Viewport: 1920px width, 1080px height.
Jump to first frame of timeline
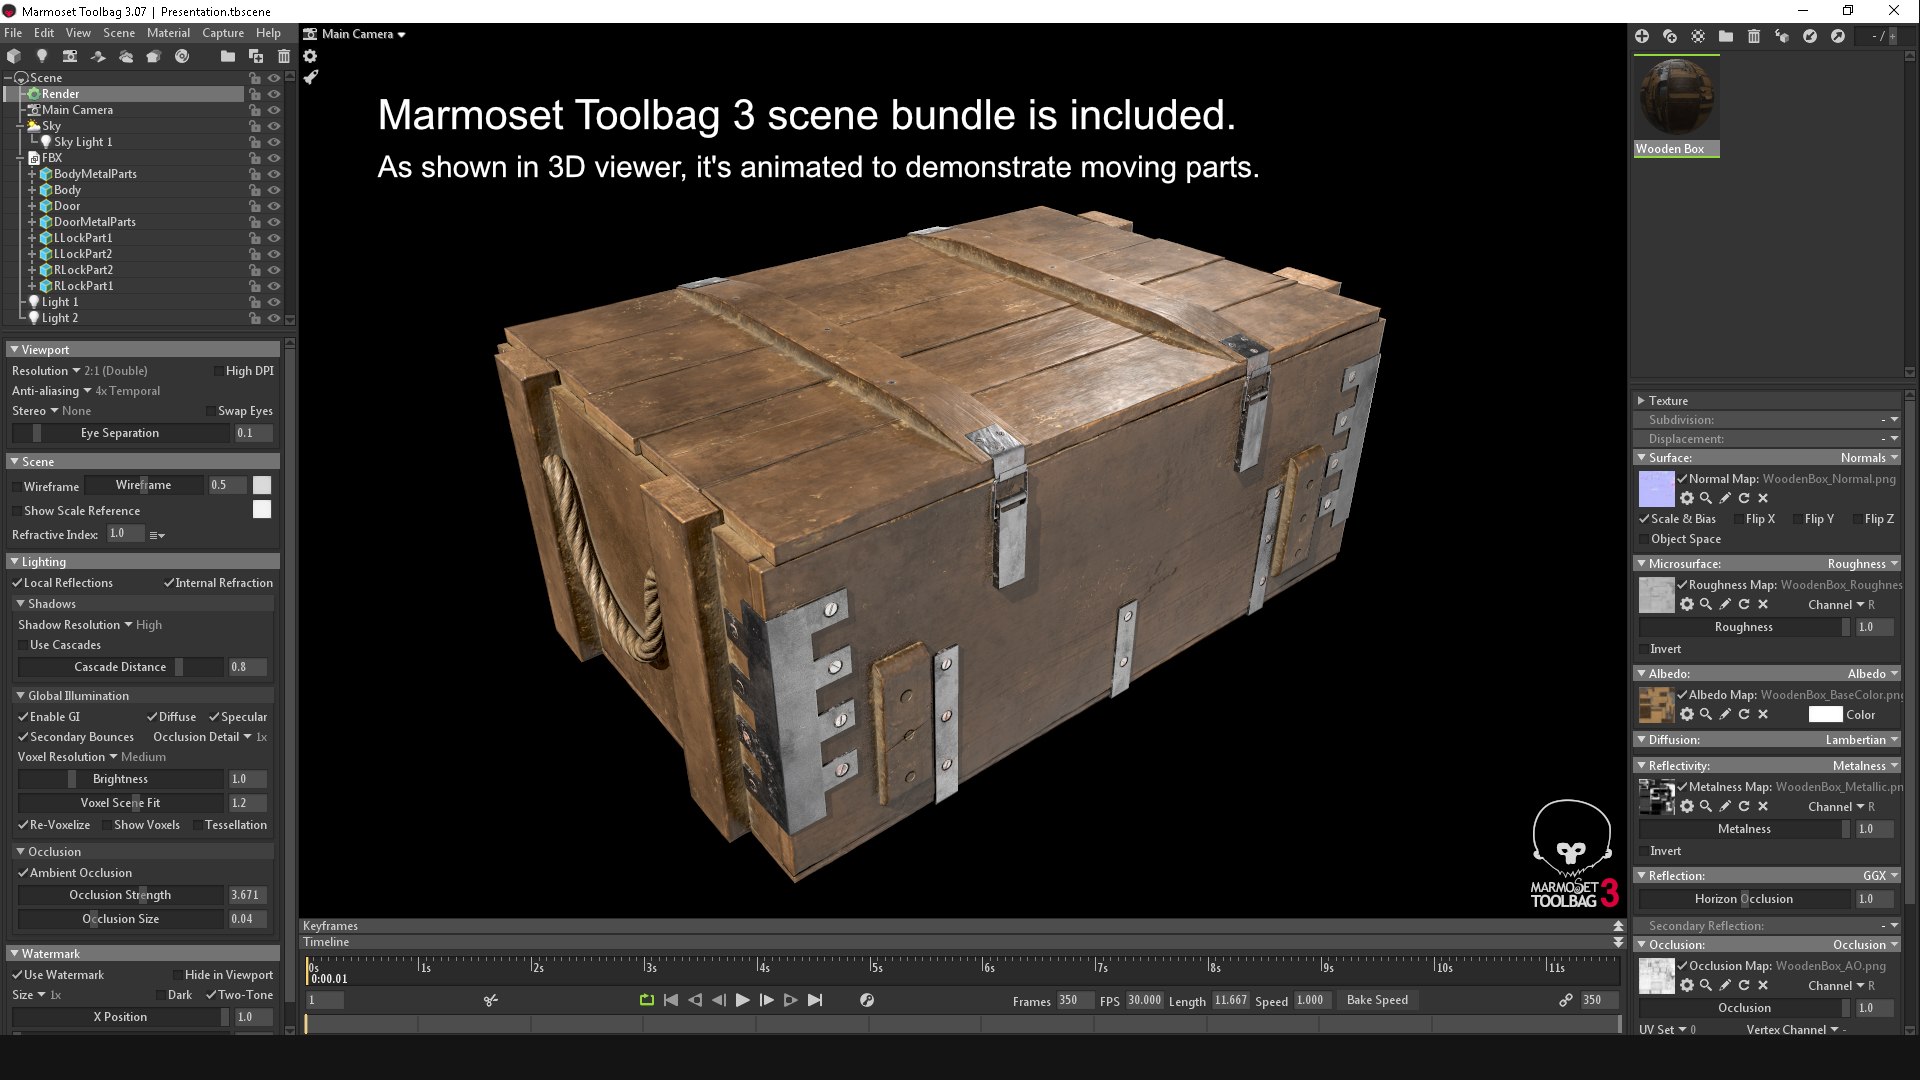point(671,1000)
